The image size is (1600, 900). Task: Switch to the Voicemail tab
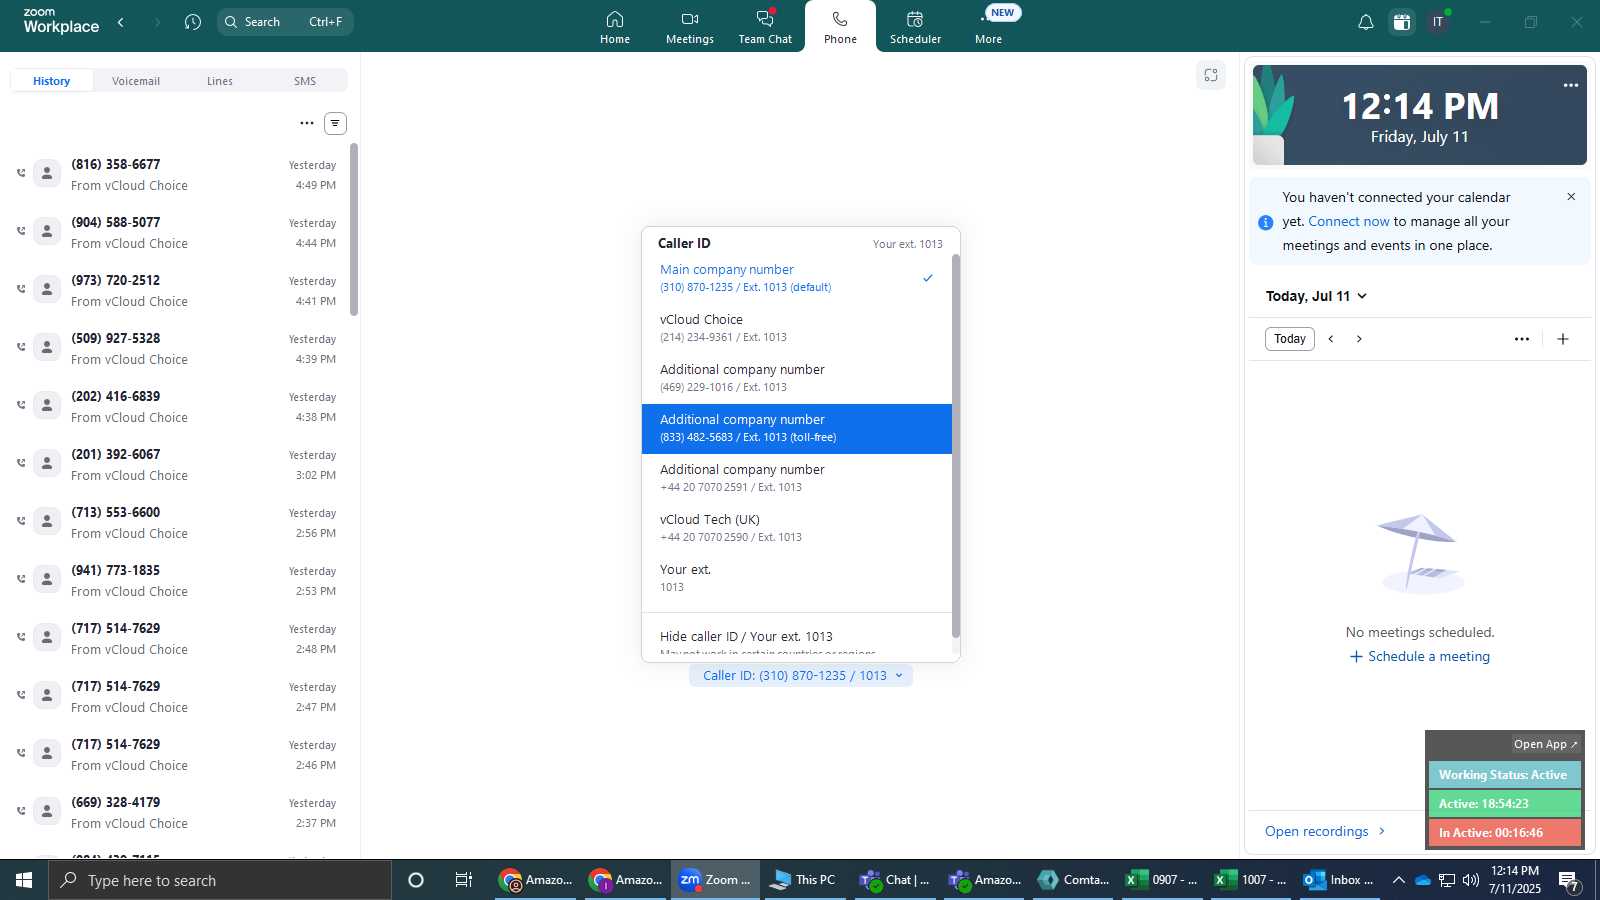(x=136, y=81)
